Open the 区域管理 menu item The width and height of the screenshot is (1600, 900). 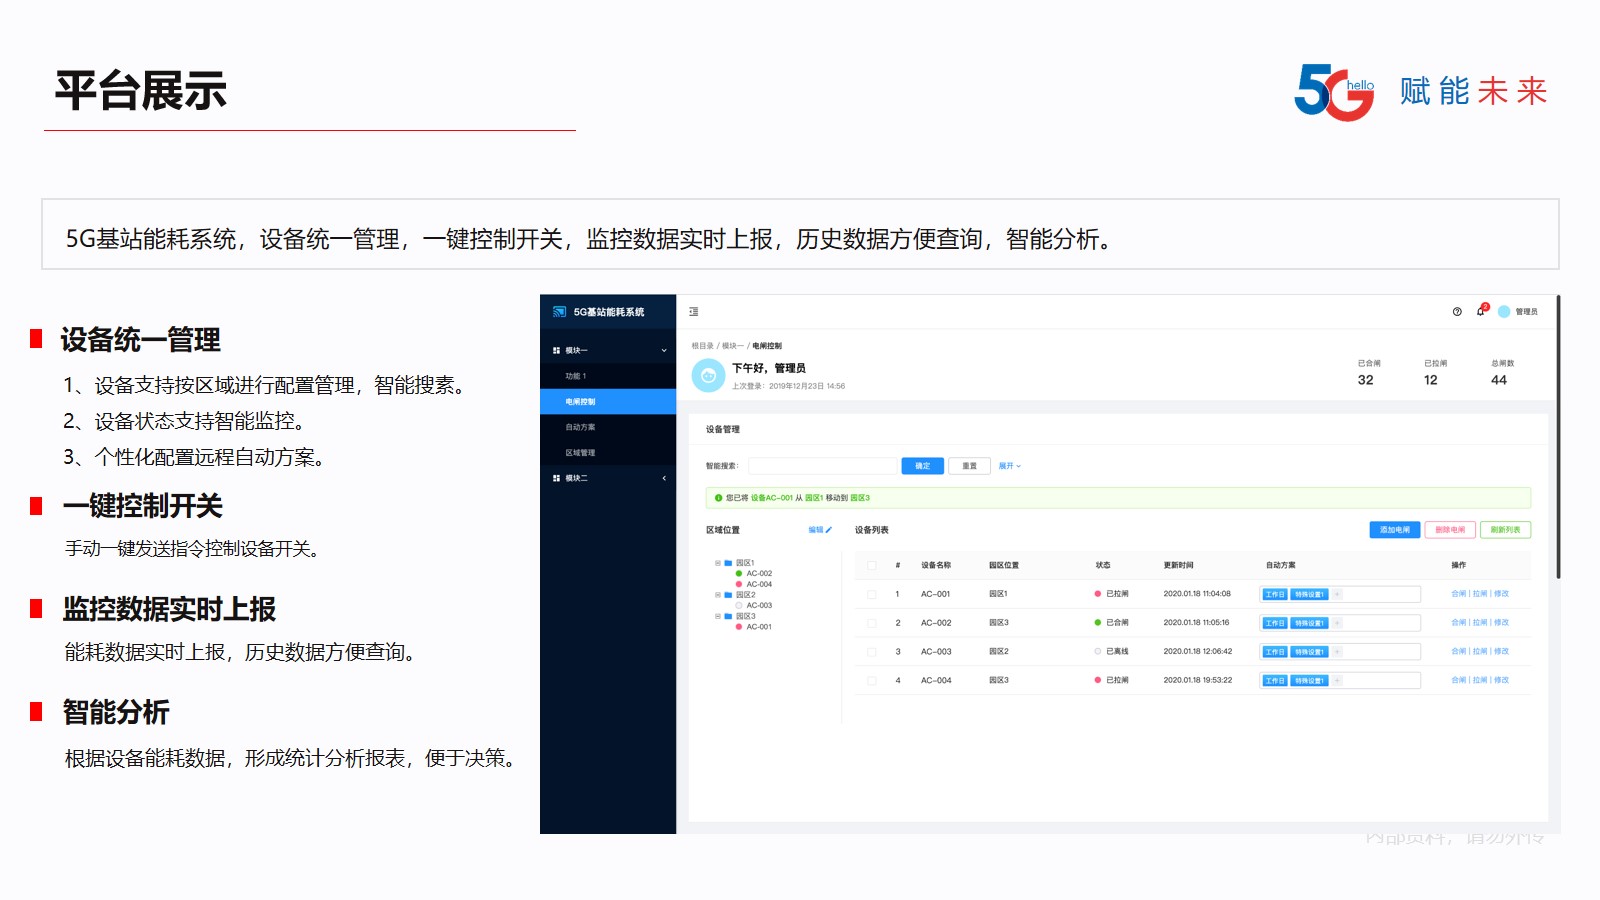[x=608, y=452]
